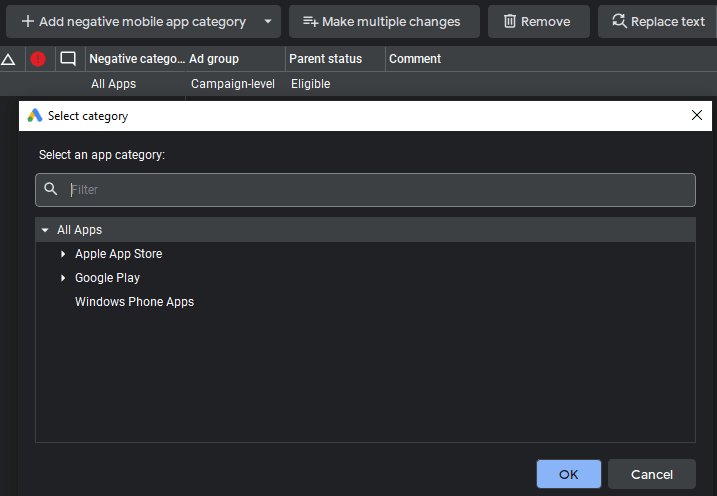Click the Cancel button
Screen dimensions: 717x496
(x=652, y=474)
